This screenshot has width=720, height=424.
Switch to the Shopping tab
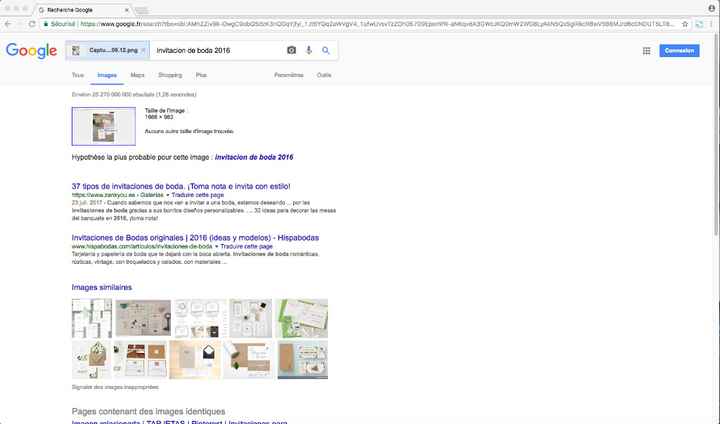tap(170, 75)
